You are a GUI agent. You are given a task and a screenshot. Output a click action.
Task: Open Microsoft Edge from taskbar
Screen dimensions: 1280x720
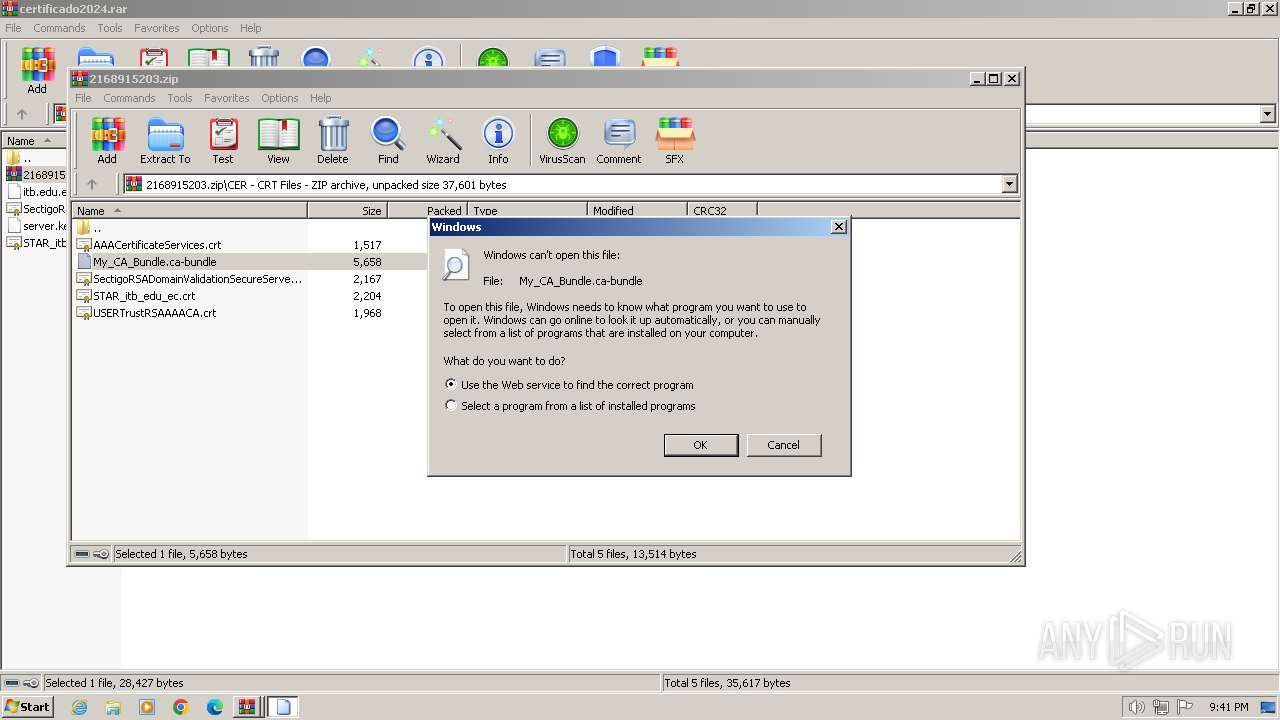point(215,707)
